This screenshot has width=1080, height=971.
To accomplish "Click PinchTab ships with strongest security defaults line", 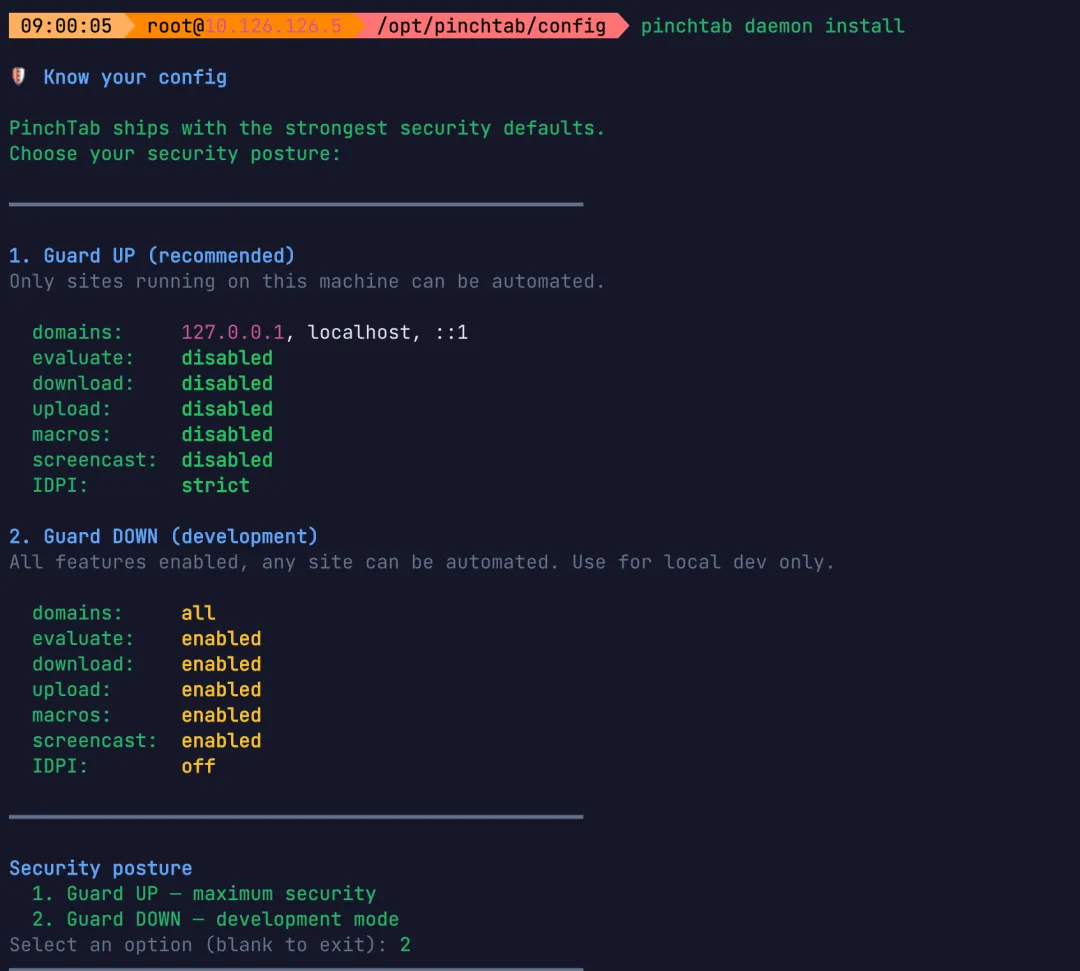I will pyautogui.click(x=307, y=128).
